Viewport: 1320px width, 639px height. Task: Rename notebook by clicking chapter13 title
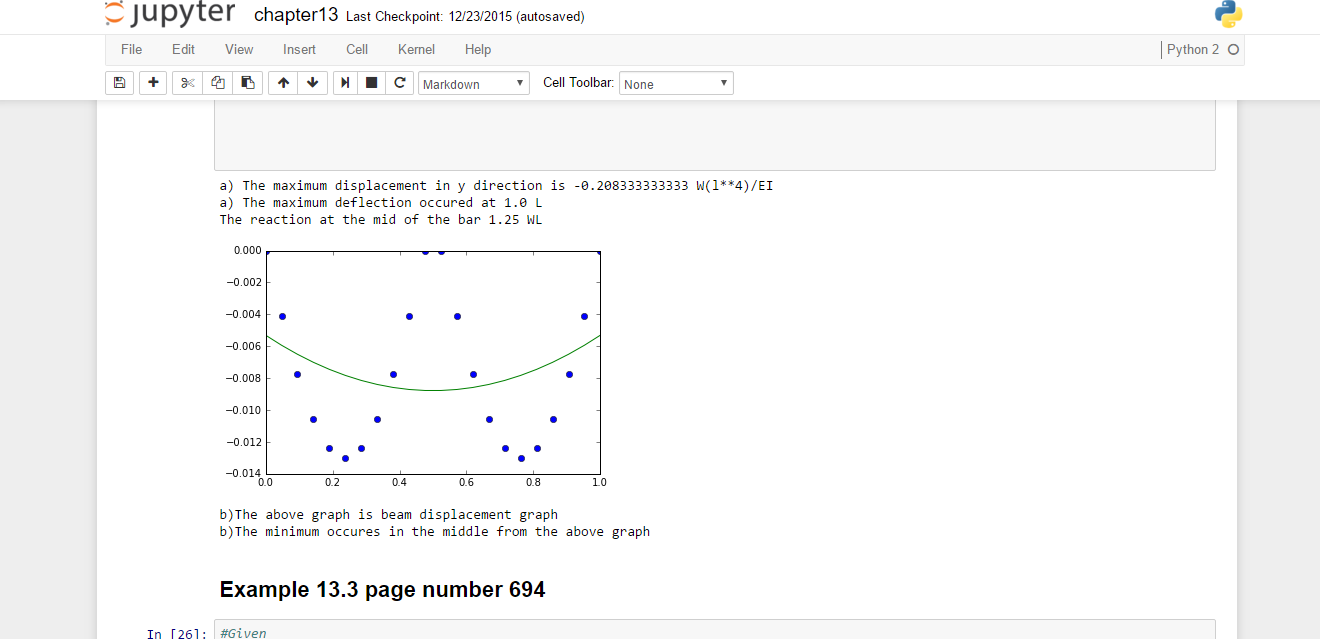point(296,15)
